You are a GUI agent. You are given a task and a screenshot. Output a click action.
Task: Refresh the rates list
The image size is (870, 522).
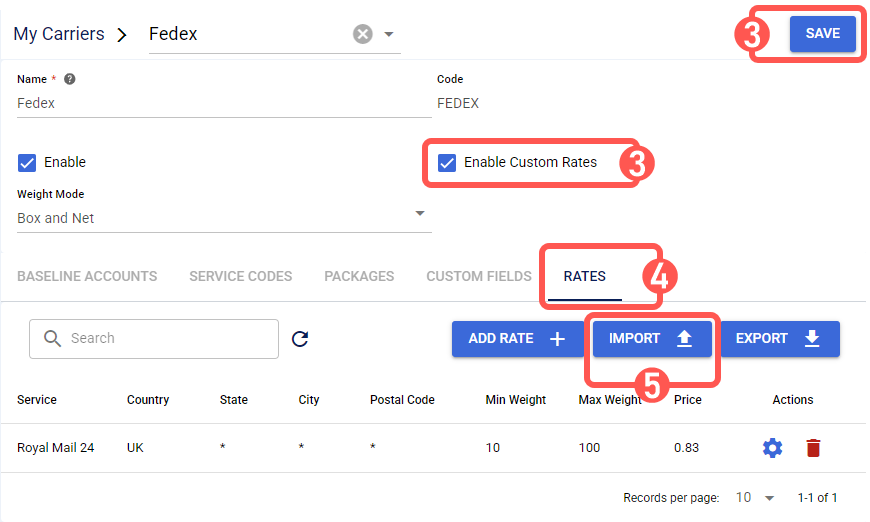300,338
